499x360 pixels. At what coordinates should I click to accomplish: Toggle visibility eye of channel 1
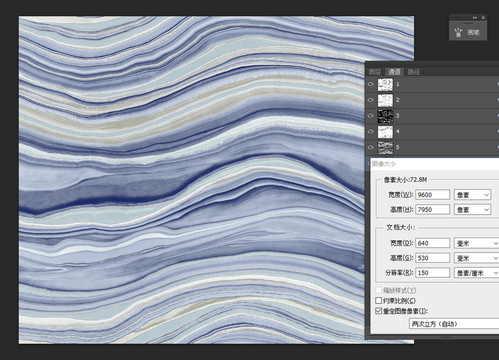(x=371, y=84)
